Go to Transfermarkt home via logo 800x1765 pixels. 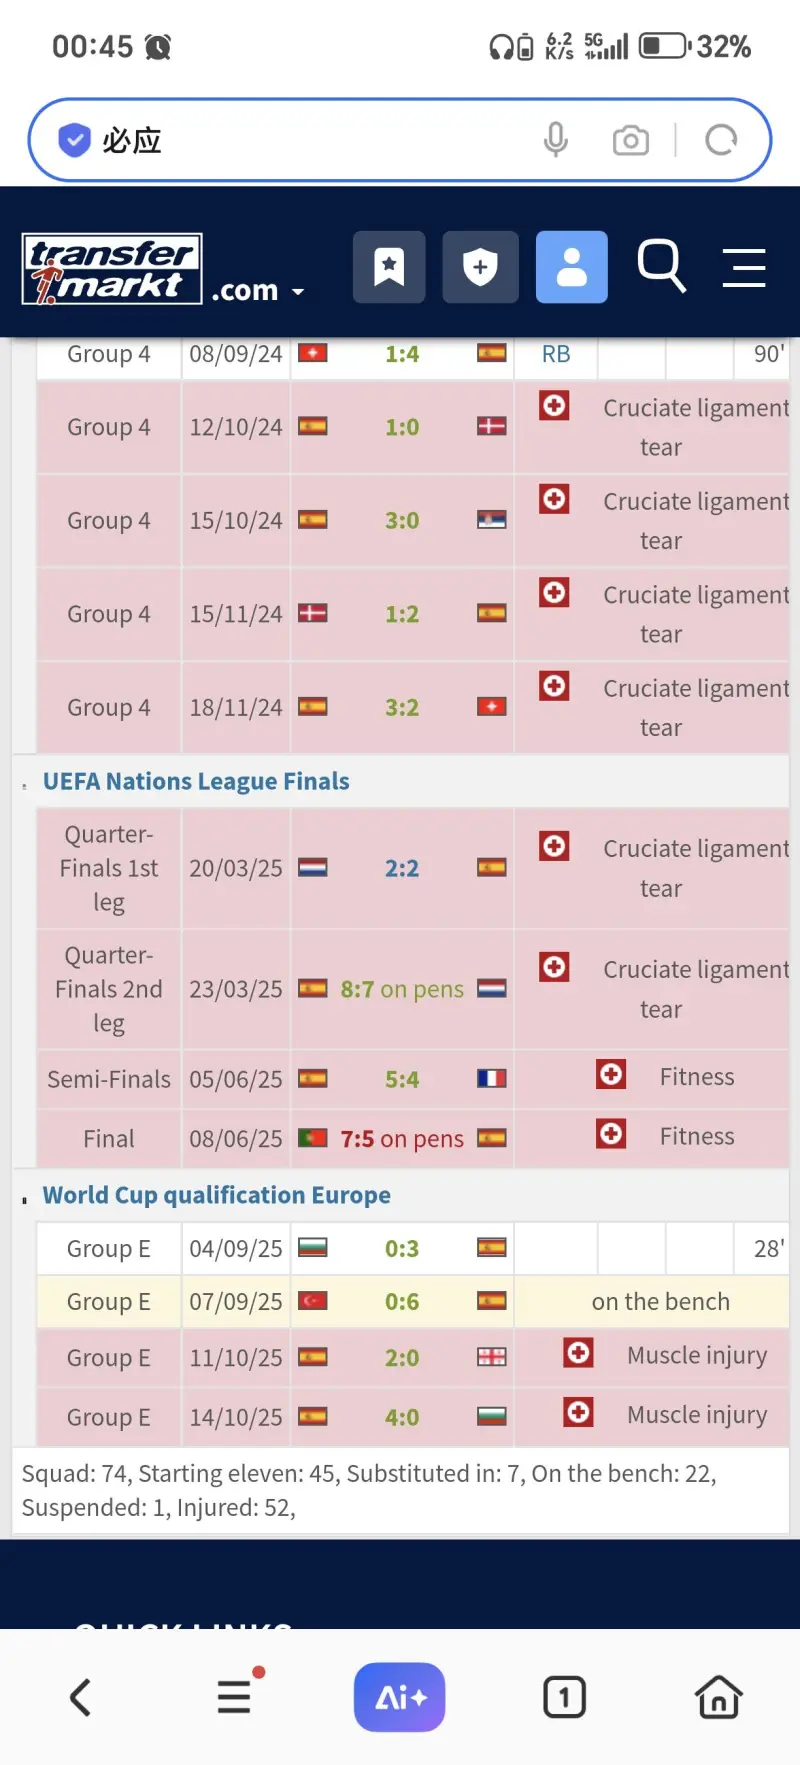click(112, 268)
